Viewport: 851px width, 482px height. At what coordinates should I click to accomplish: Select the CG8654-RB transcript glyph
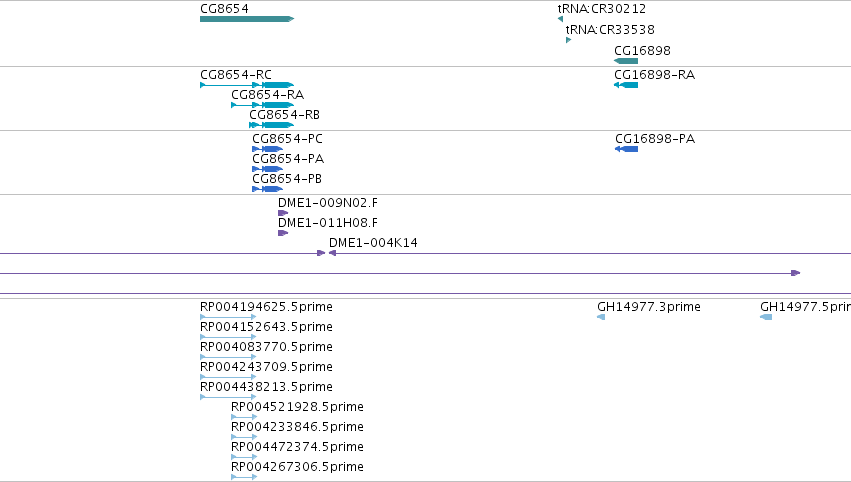pos(271,125)
